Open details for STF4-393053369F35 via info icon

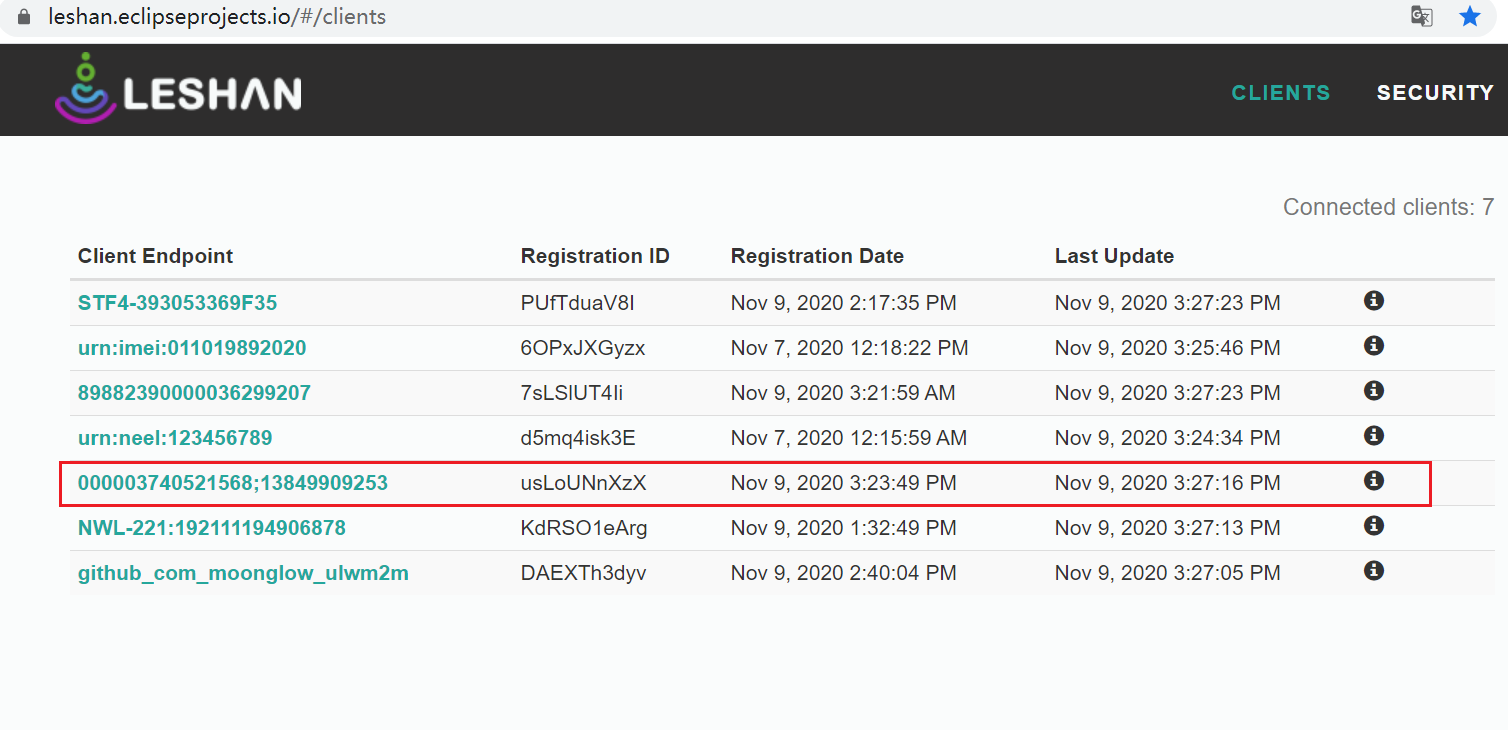pos(1373,300)
